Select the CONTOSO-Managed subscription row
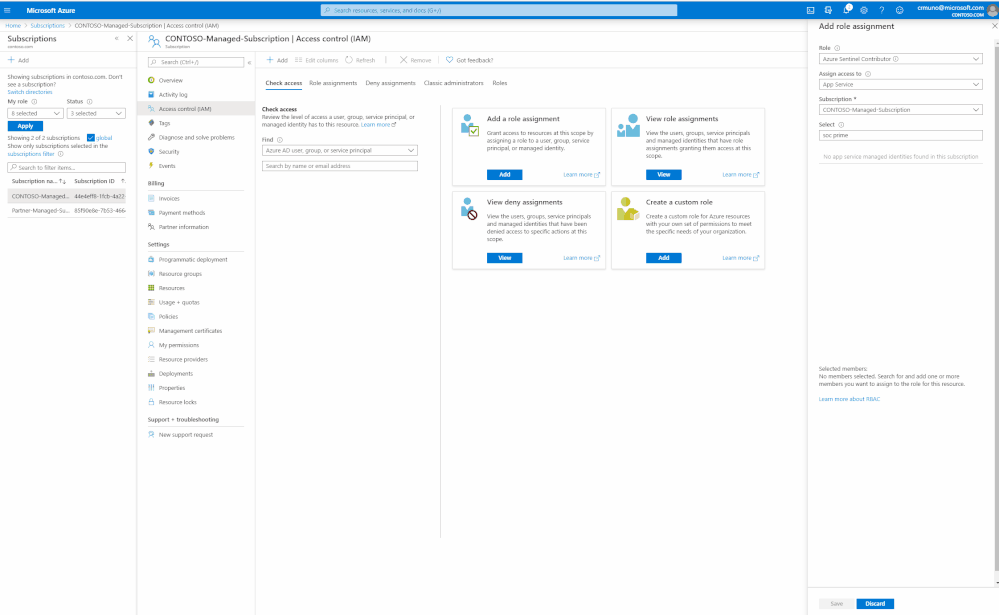This screenshot has width=999, height=615. [x=67, y=196]
